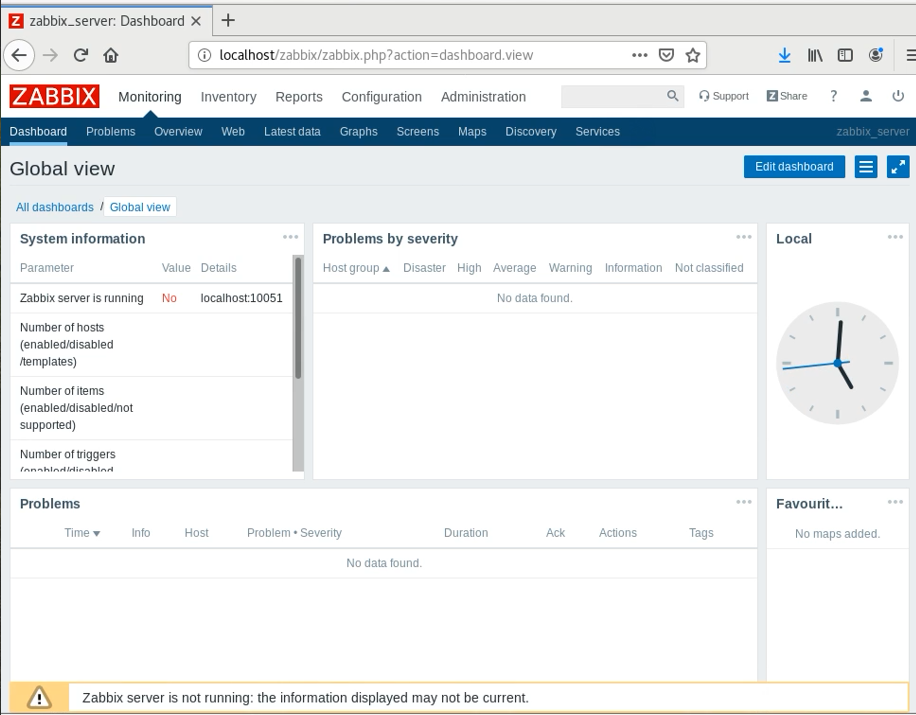Open the dashboard actions hamburger menu
This screenshot has width=916, height=715.
[866, 167]
